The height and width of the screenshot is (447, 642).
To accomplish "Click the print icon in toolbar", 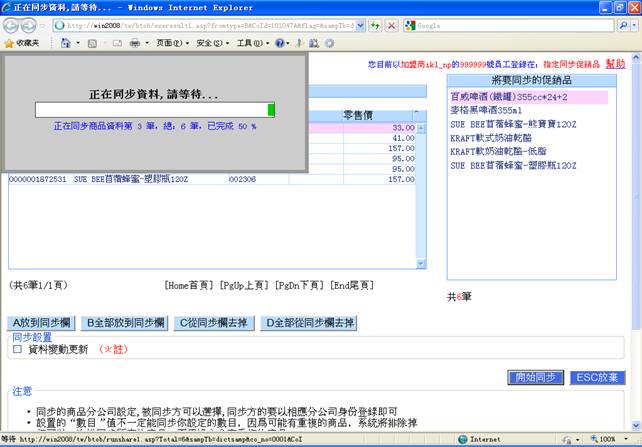I will [134, 44].
